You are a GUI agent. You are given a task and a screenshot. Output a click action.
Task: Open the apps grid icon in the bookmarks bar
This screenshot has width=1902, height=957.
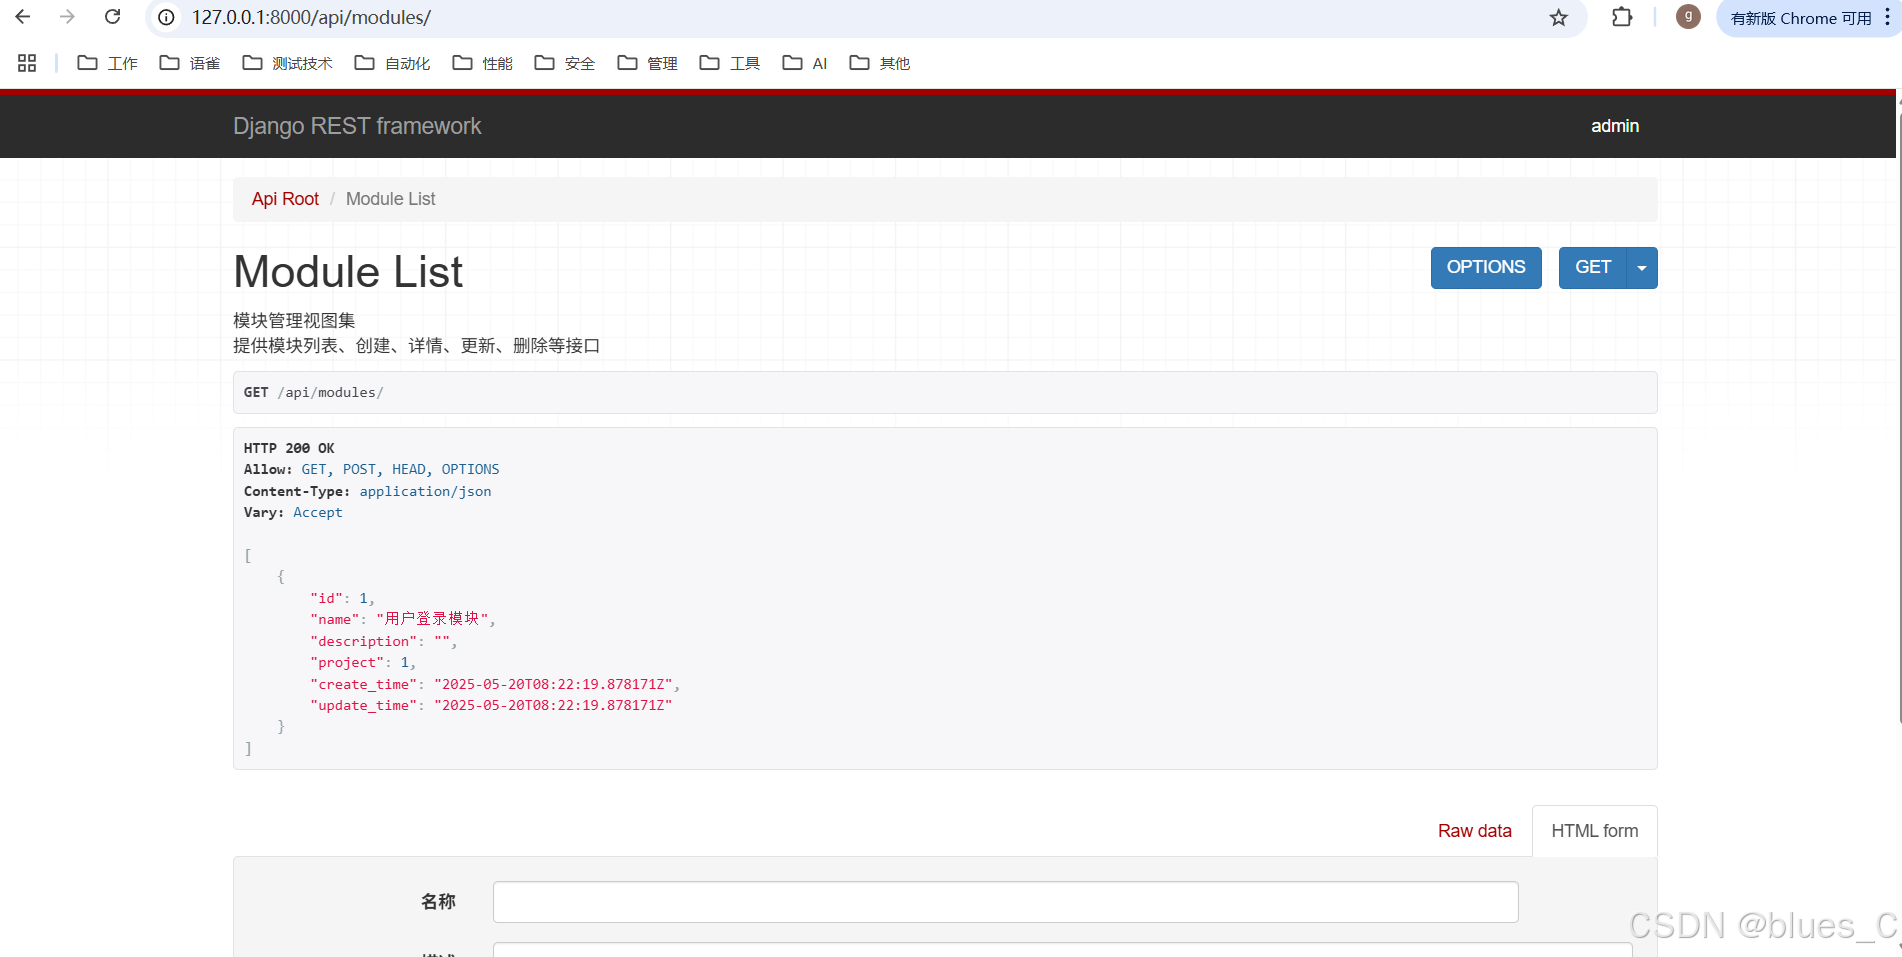[27, 63]
